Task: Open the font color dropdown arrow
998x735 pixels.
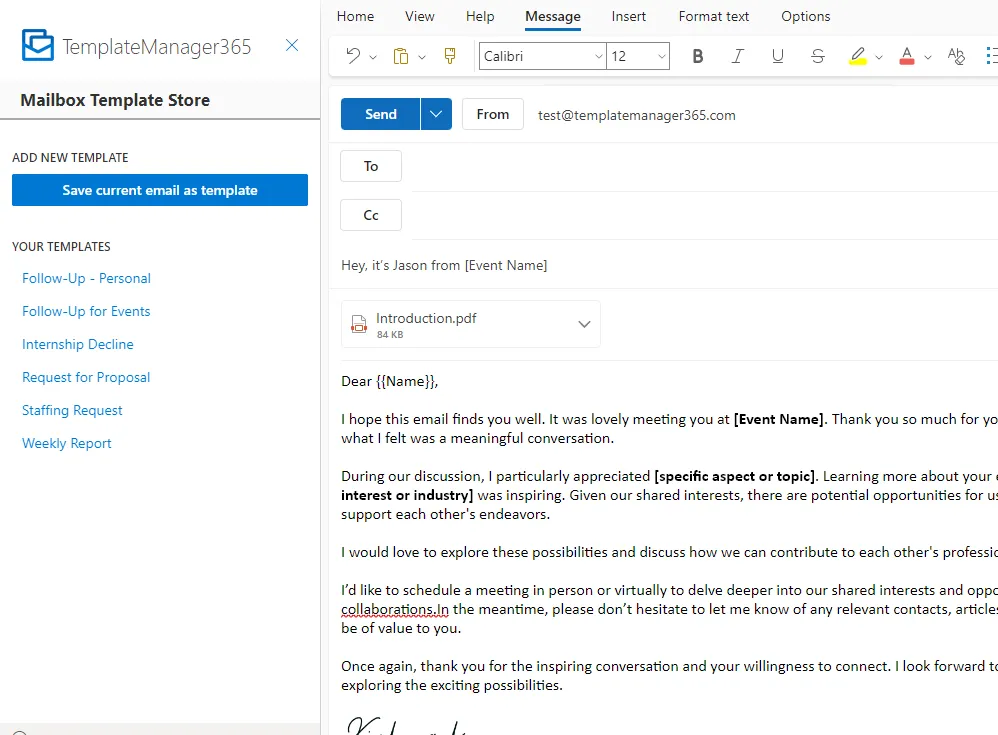Action: click(927, 56)
